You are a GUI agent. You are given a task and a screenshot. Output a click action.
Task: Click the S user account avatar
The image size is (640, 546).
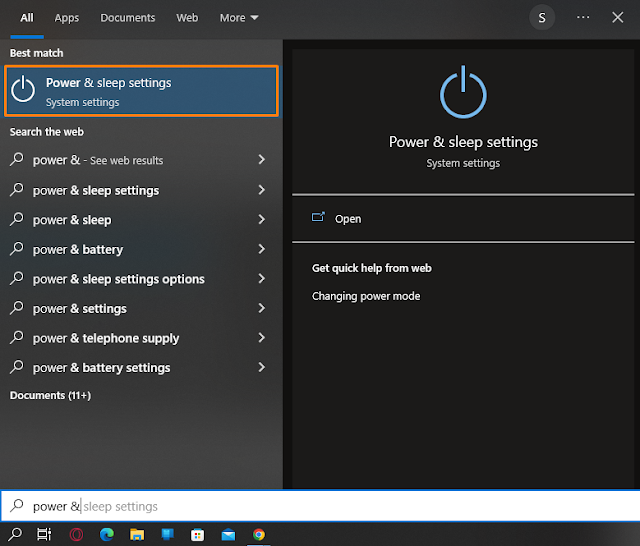[x=542, y=18]
